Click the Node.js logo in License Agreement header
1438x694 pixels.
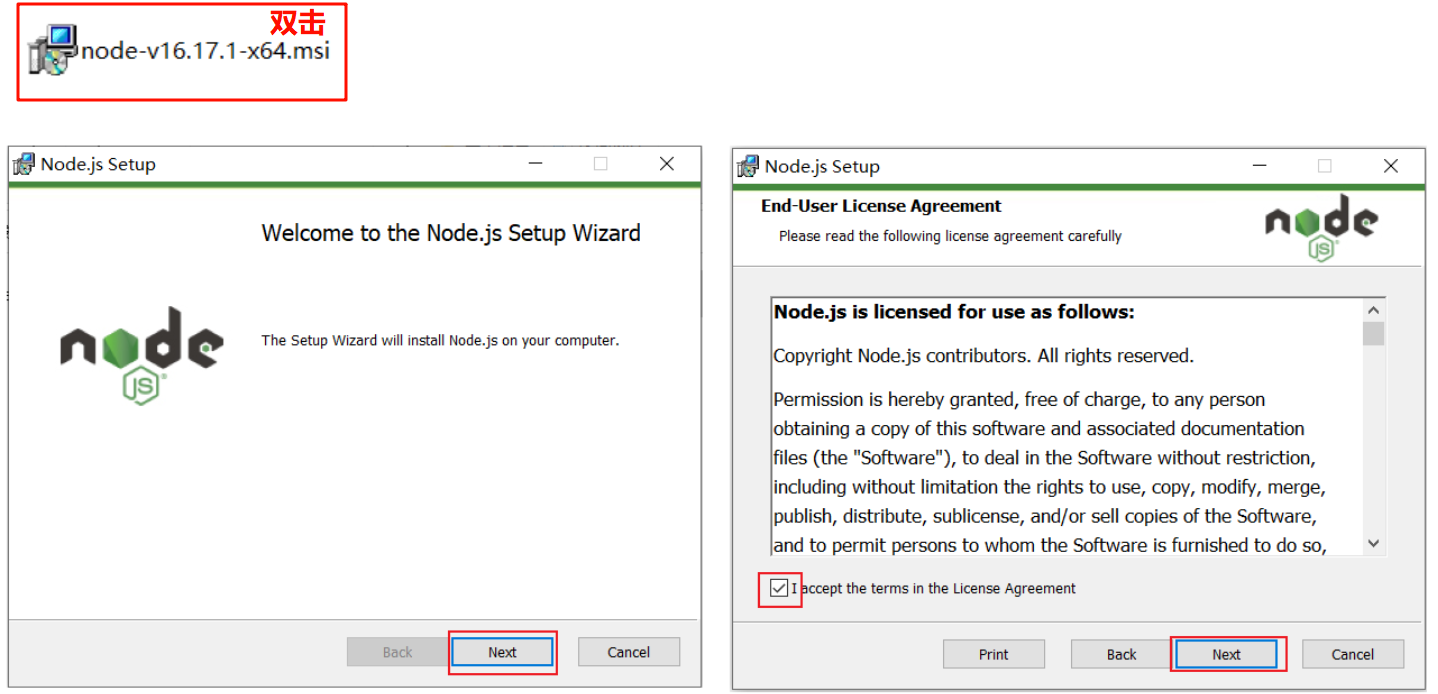tap(1321, 228)
